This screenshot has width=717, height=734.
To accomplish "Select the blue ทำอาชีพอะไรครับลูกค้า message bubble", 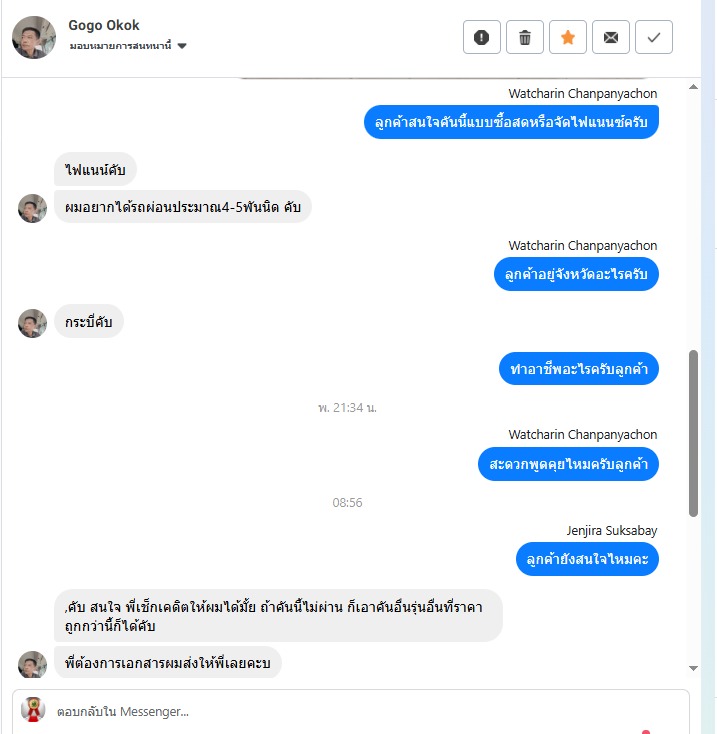I will 578,368.
